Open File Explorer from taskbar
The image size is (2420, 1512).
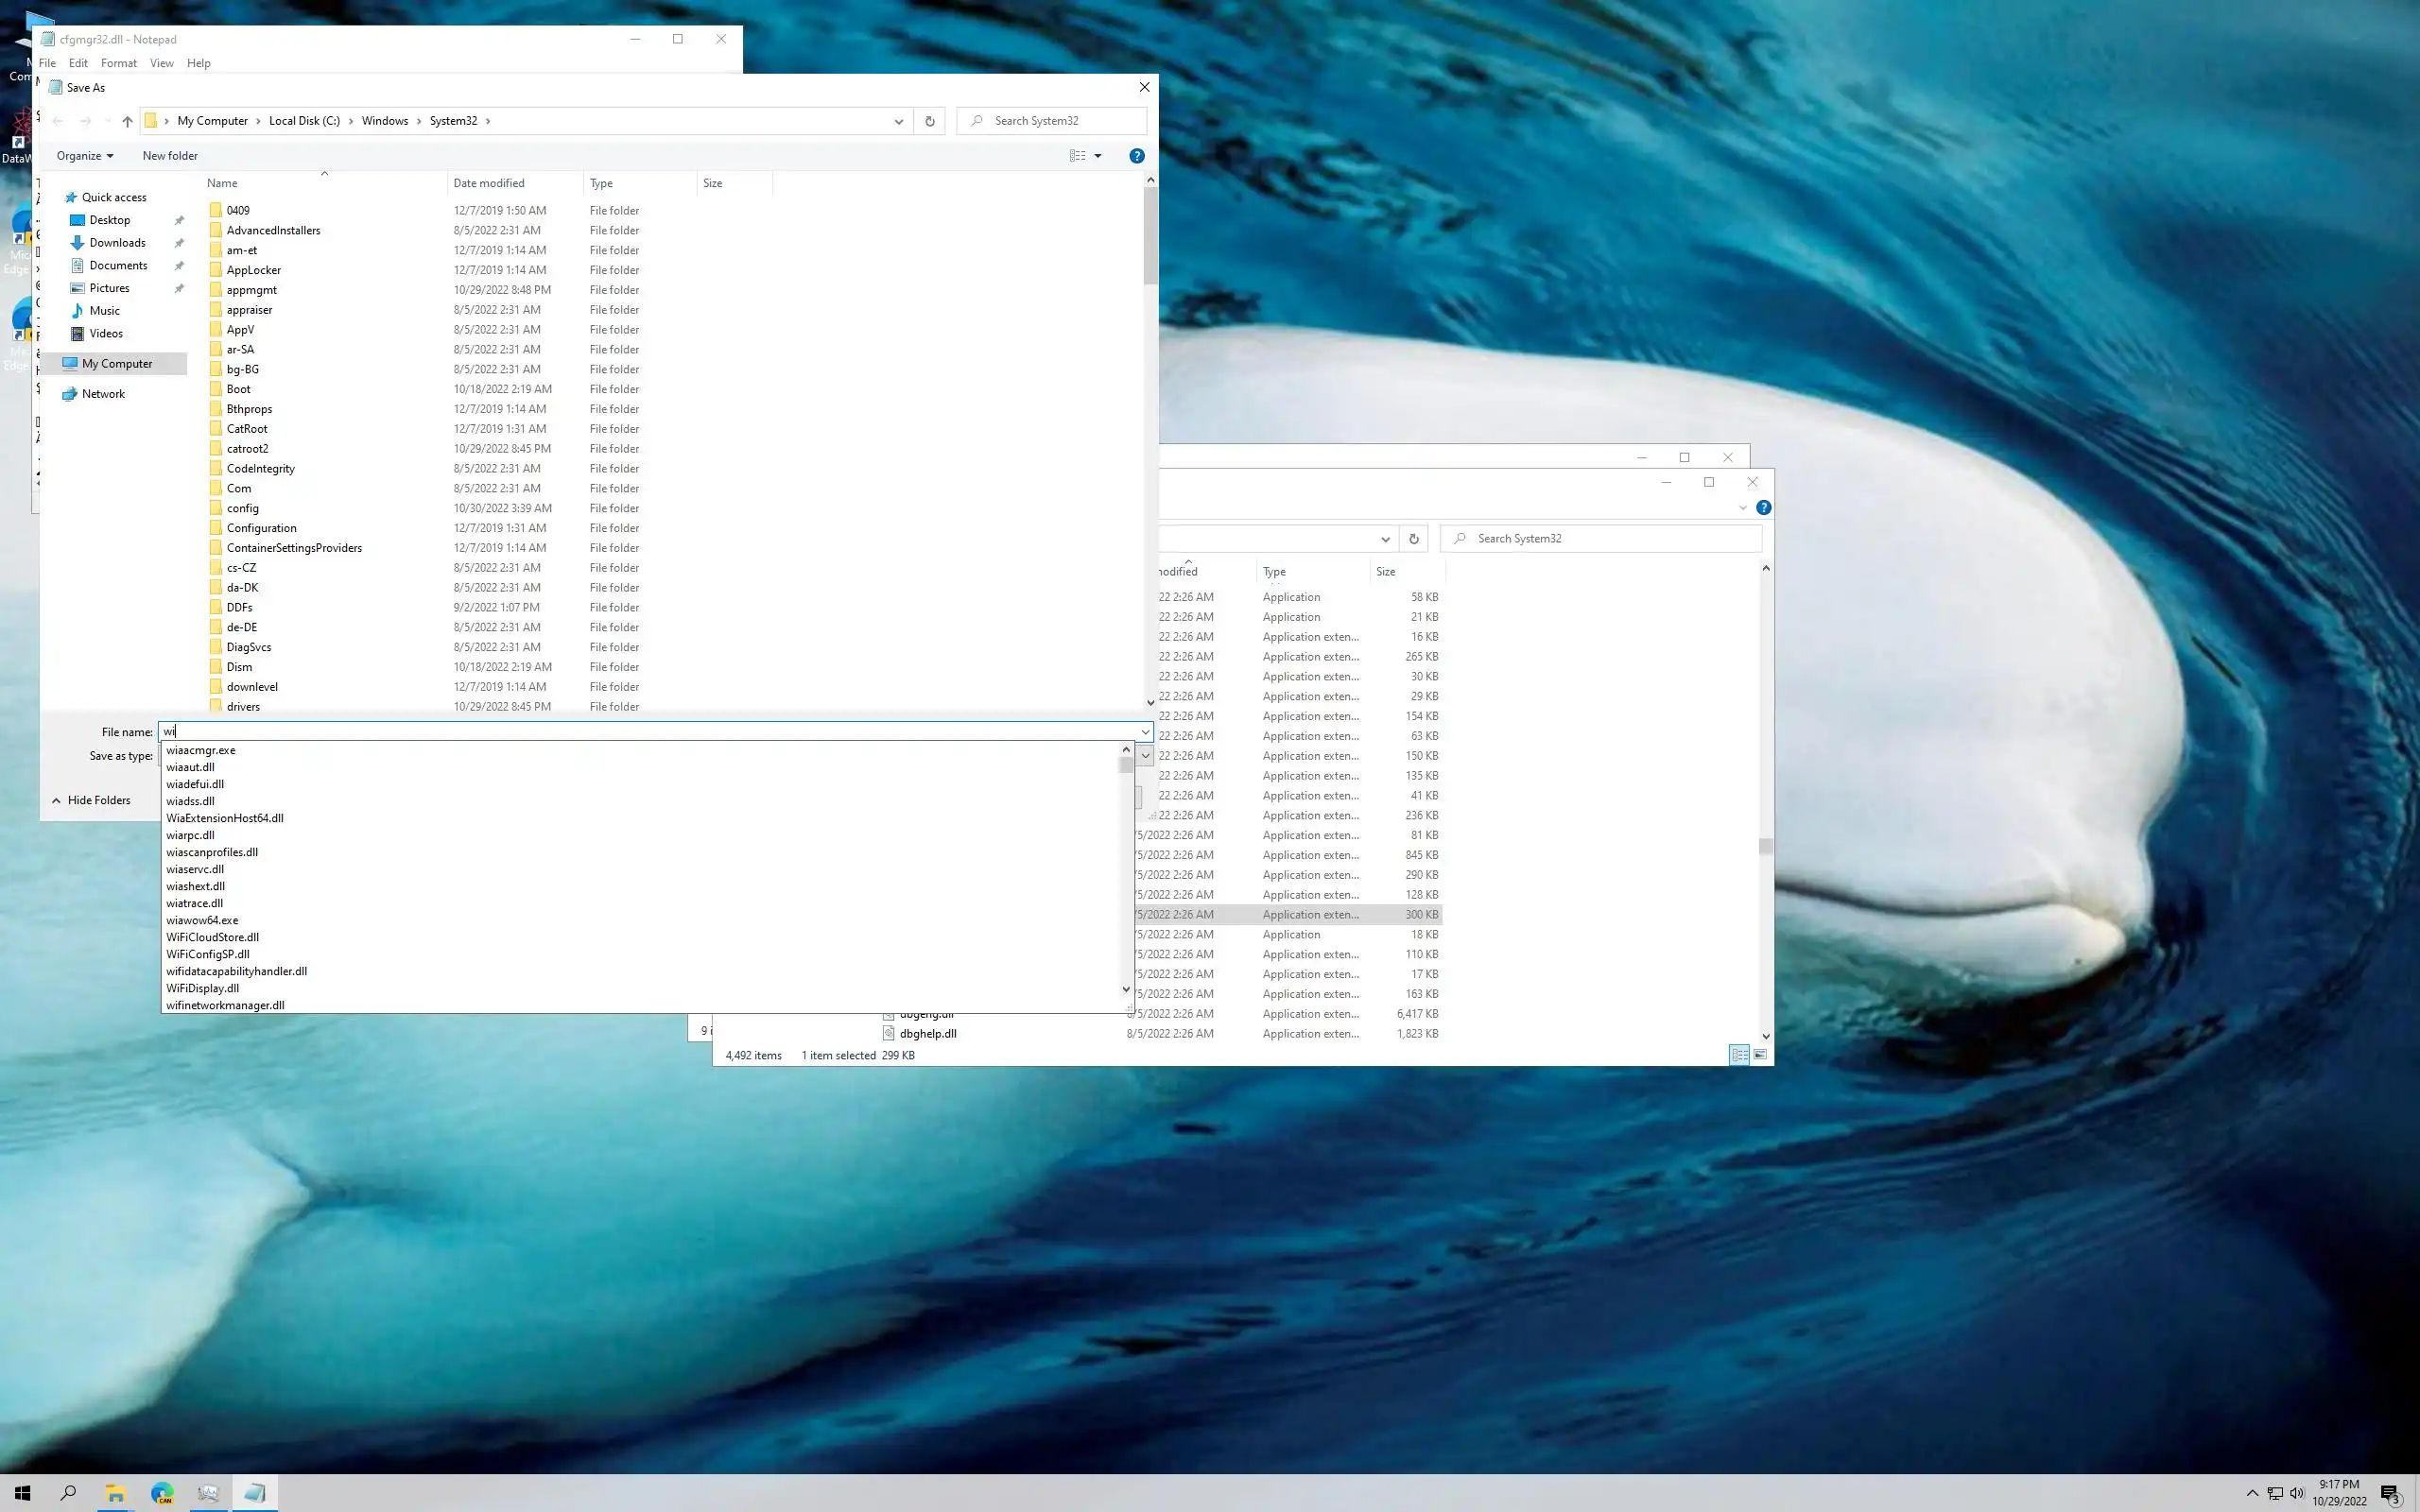point(115,1493)
